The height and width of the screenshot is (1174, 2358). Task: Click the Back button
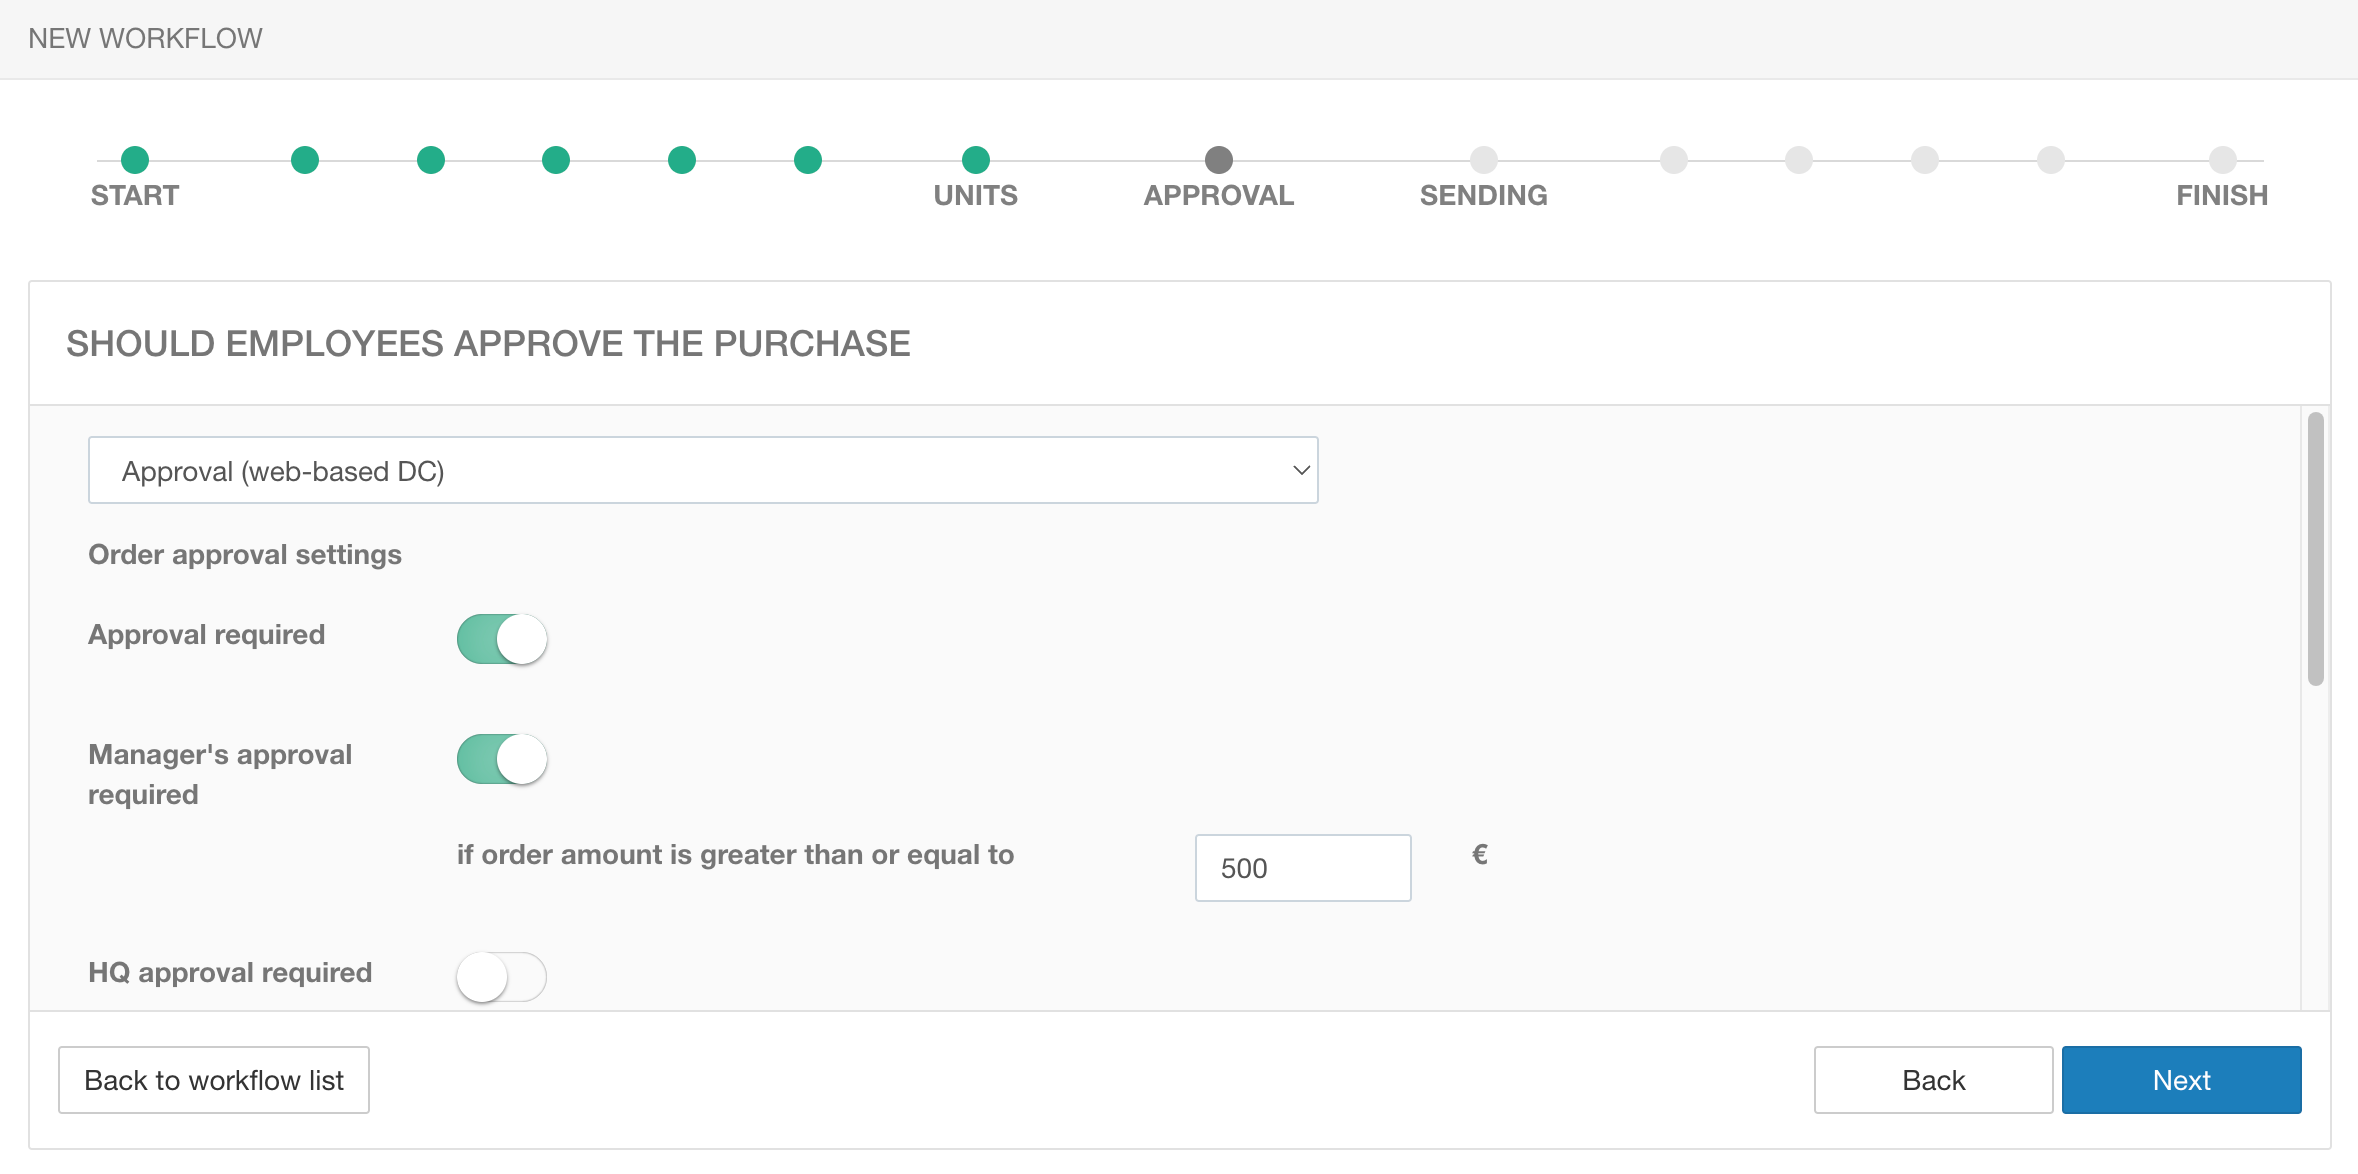[x=1932, y=1080]
